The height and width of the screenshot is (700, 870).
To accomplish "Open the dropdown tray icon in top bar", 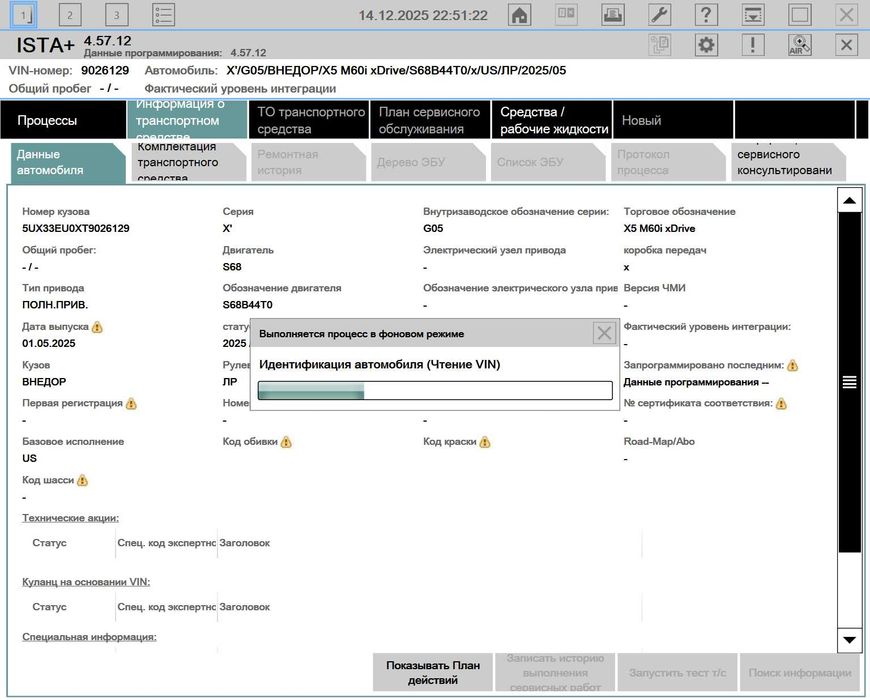I will click(x=753, y=15).
